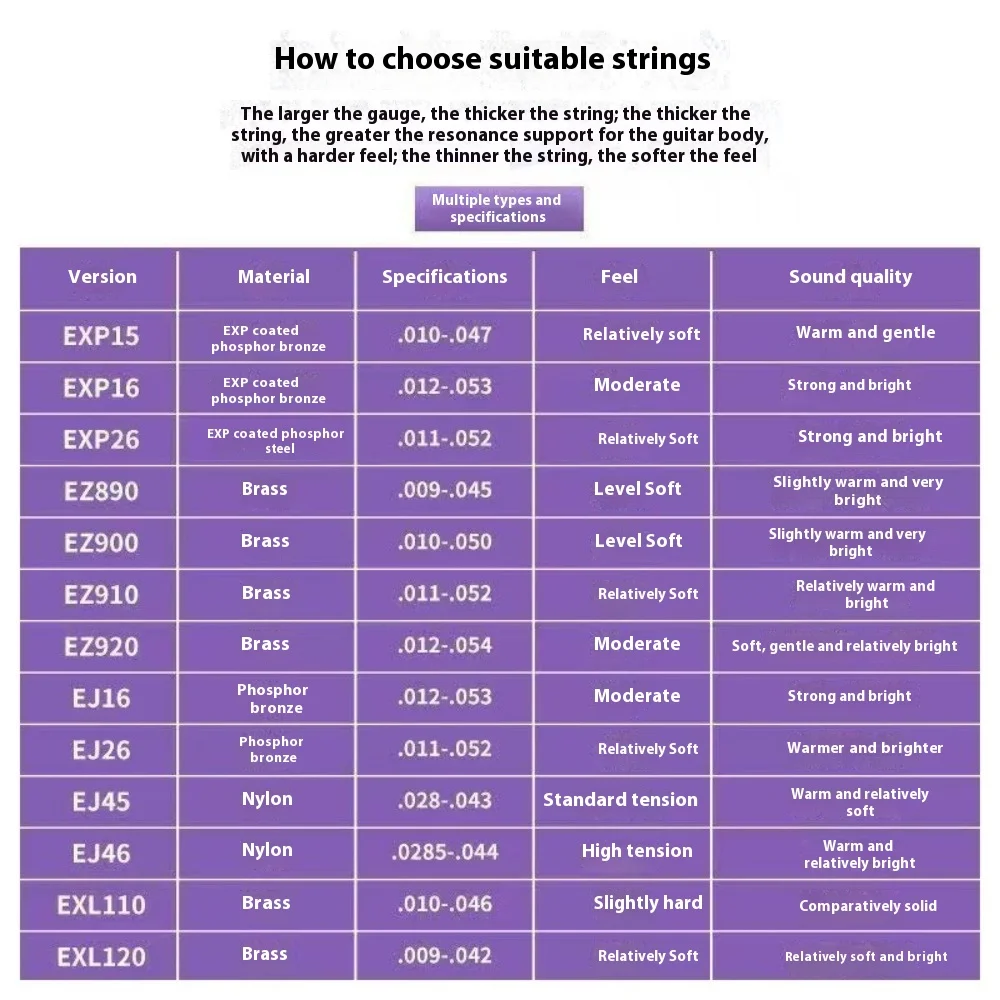Select the EXP16 version cell

point(101,388)
